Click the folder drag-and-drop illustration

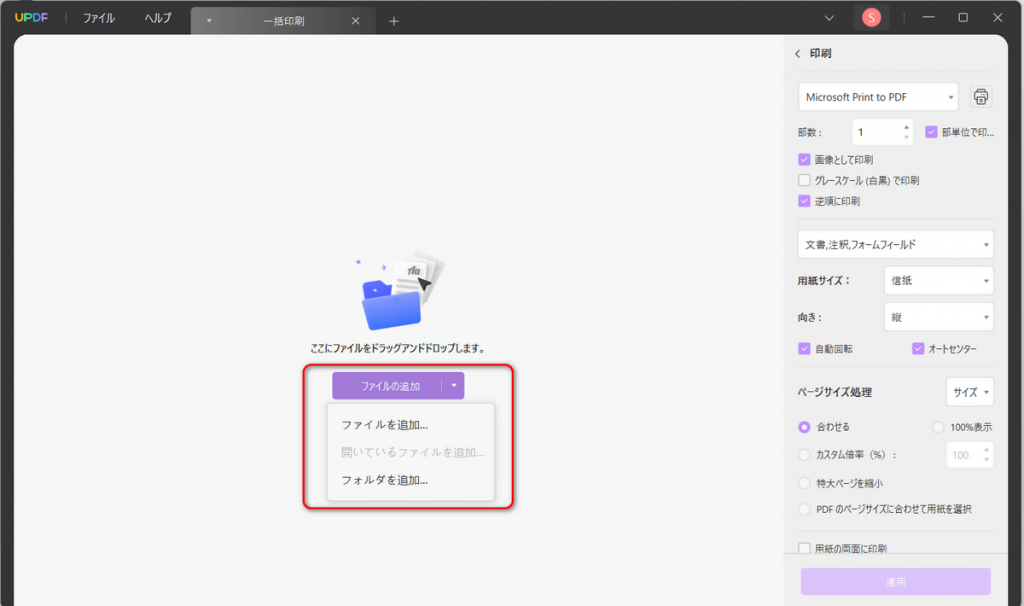click(x=400, y=290)
